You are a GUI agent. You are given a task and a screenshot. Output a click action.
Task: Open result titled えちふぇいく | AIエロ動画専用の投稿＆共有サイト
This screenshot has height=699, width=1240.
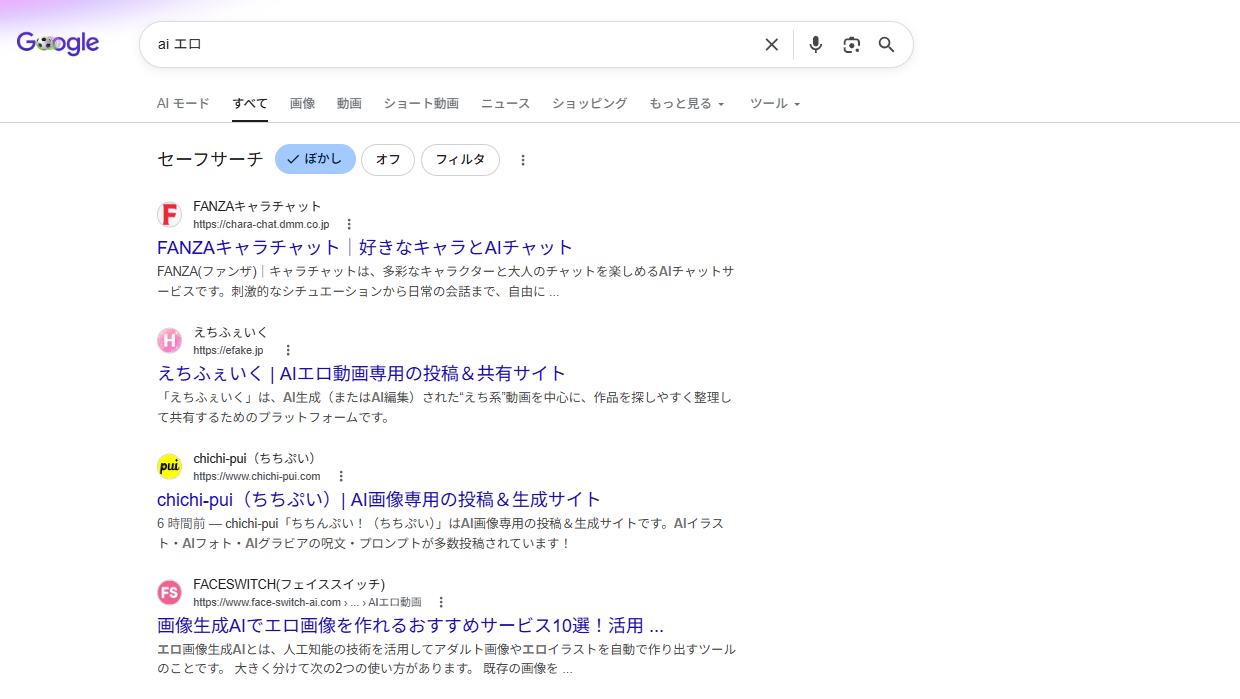pos(362,373)
